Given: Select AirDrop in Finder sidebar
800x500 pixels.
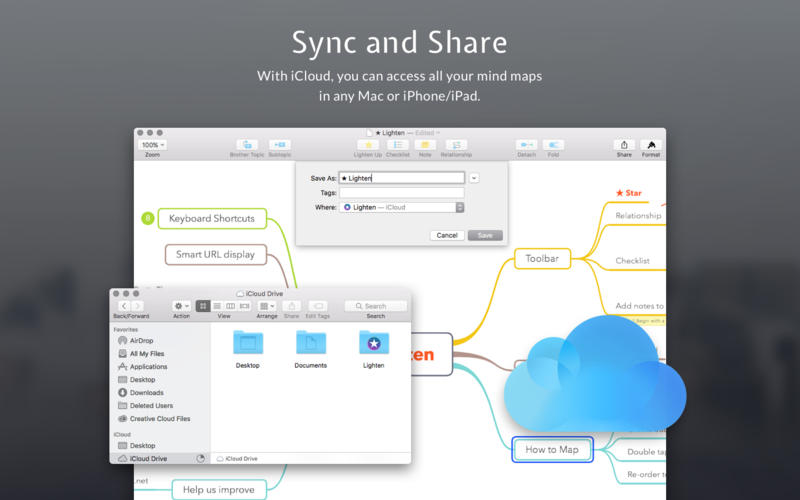Looking at the screenshot, I should tap(141, 341).
